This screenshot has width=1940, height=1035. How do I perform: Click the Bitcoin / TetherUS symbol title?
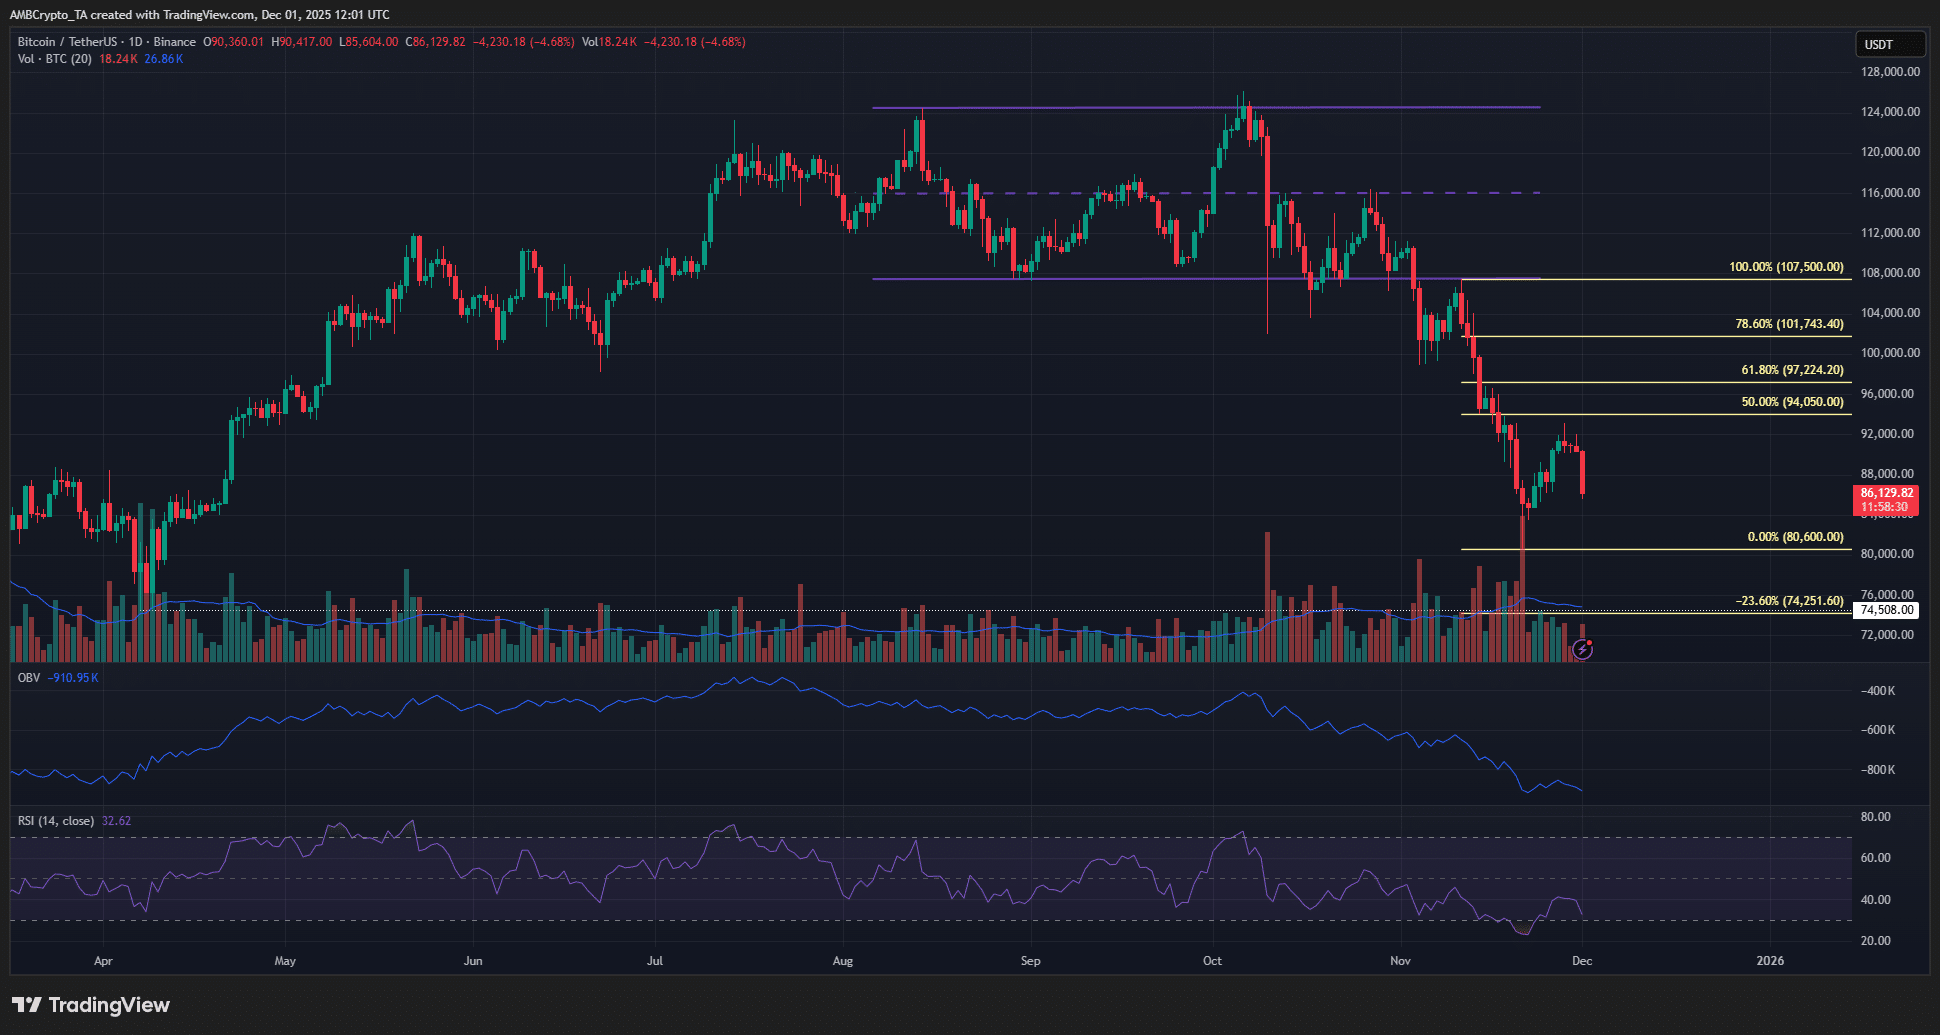67,42
